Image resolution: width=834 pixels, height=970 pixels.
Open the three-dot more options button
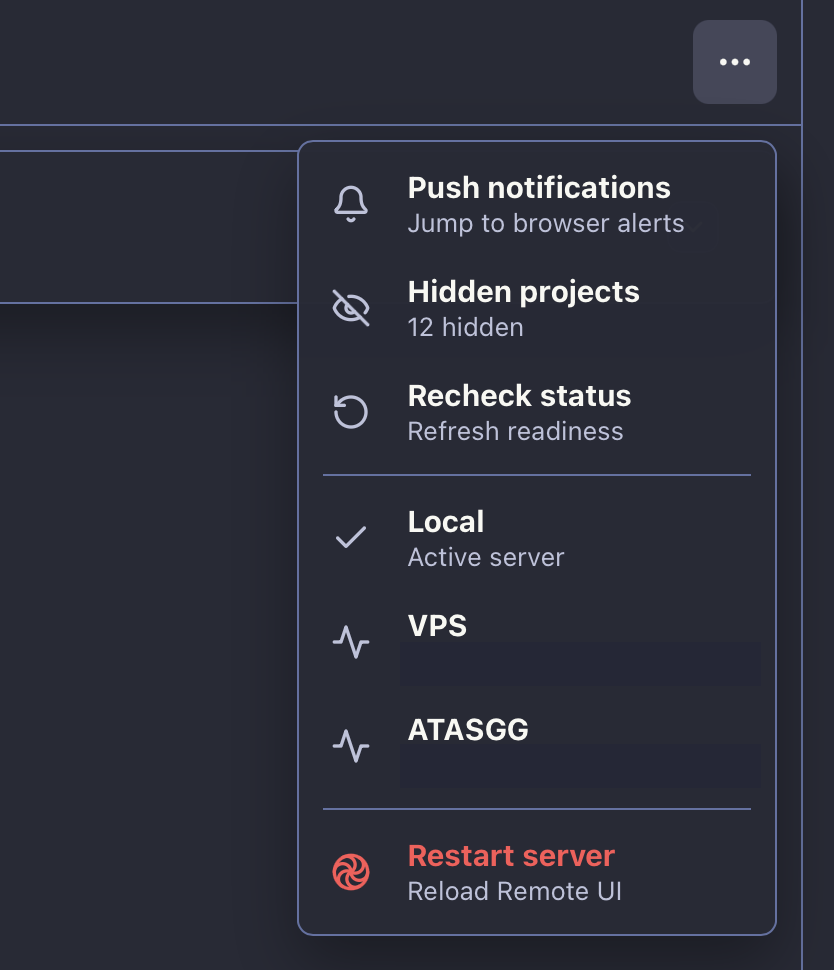[734, 62]
